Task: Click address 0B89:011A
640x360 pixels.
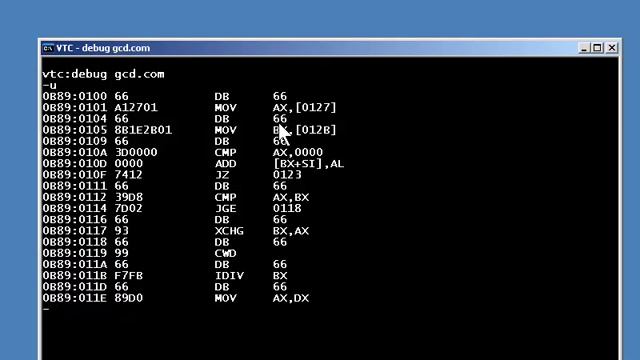Action: pyautogui.click(x=74, y=264)
